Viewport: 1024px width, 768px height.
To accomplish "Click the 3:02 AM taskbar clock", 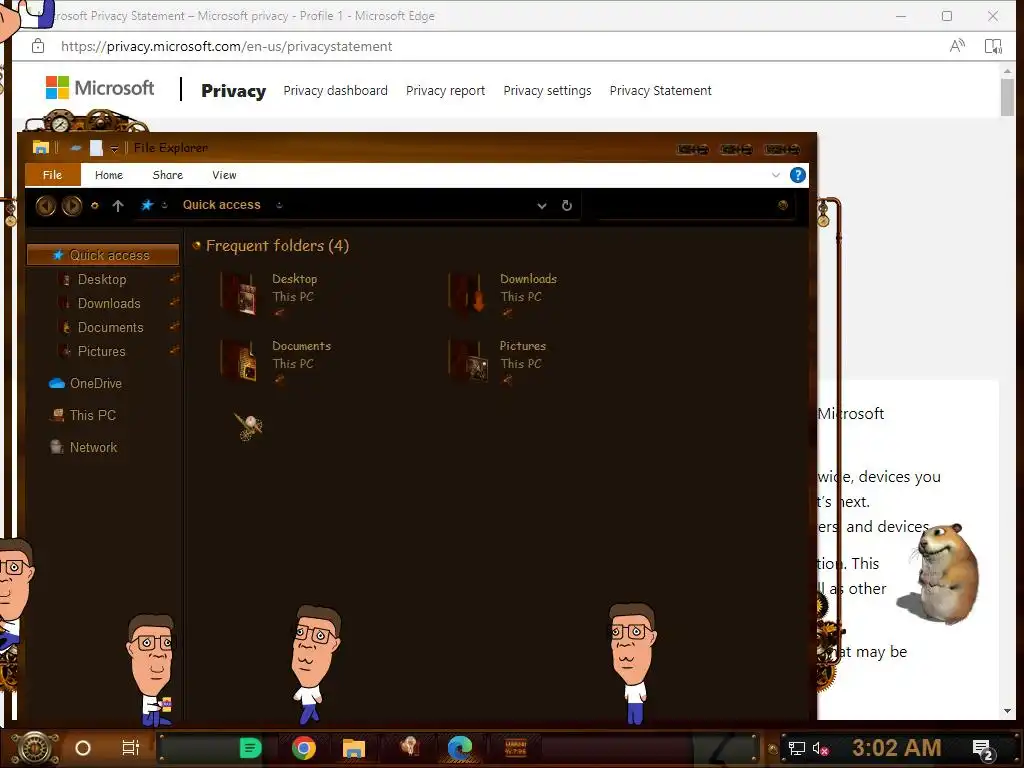I will 896,748.
